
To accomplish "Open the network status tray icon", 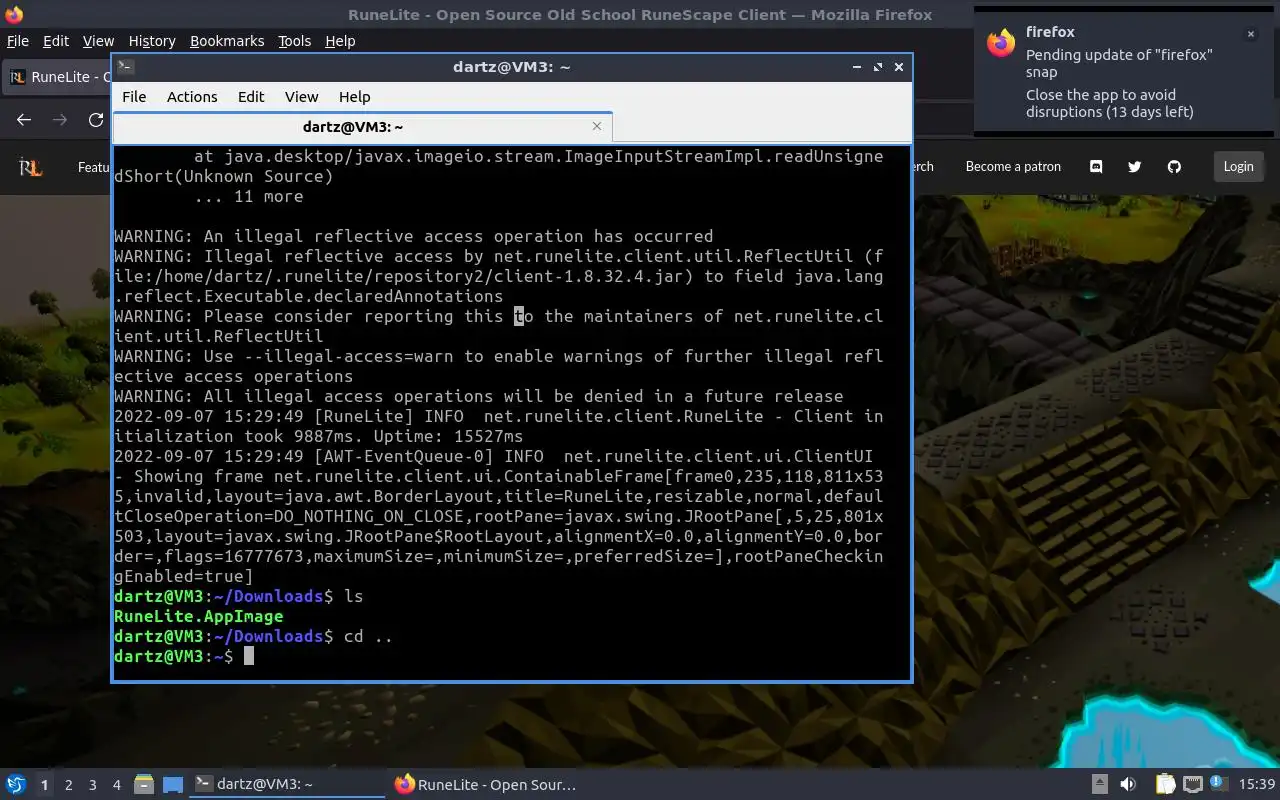I will pos(1192,784).
